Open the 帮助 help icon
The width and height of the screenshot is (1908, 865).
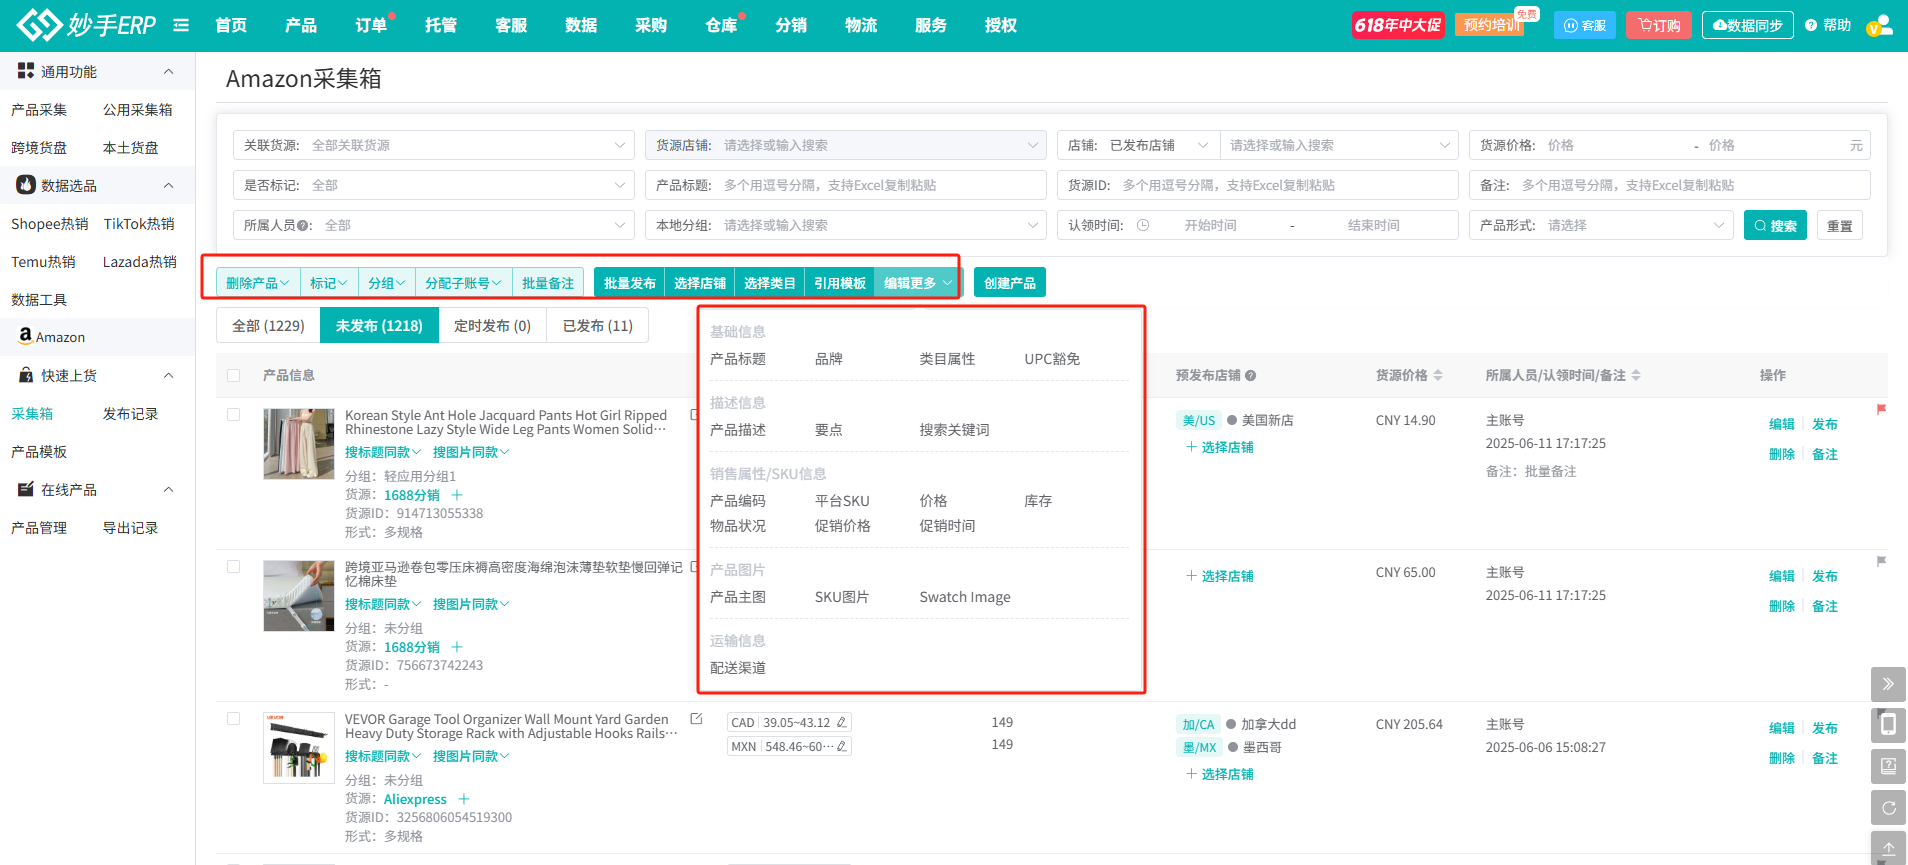tap(1828, 25)
